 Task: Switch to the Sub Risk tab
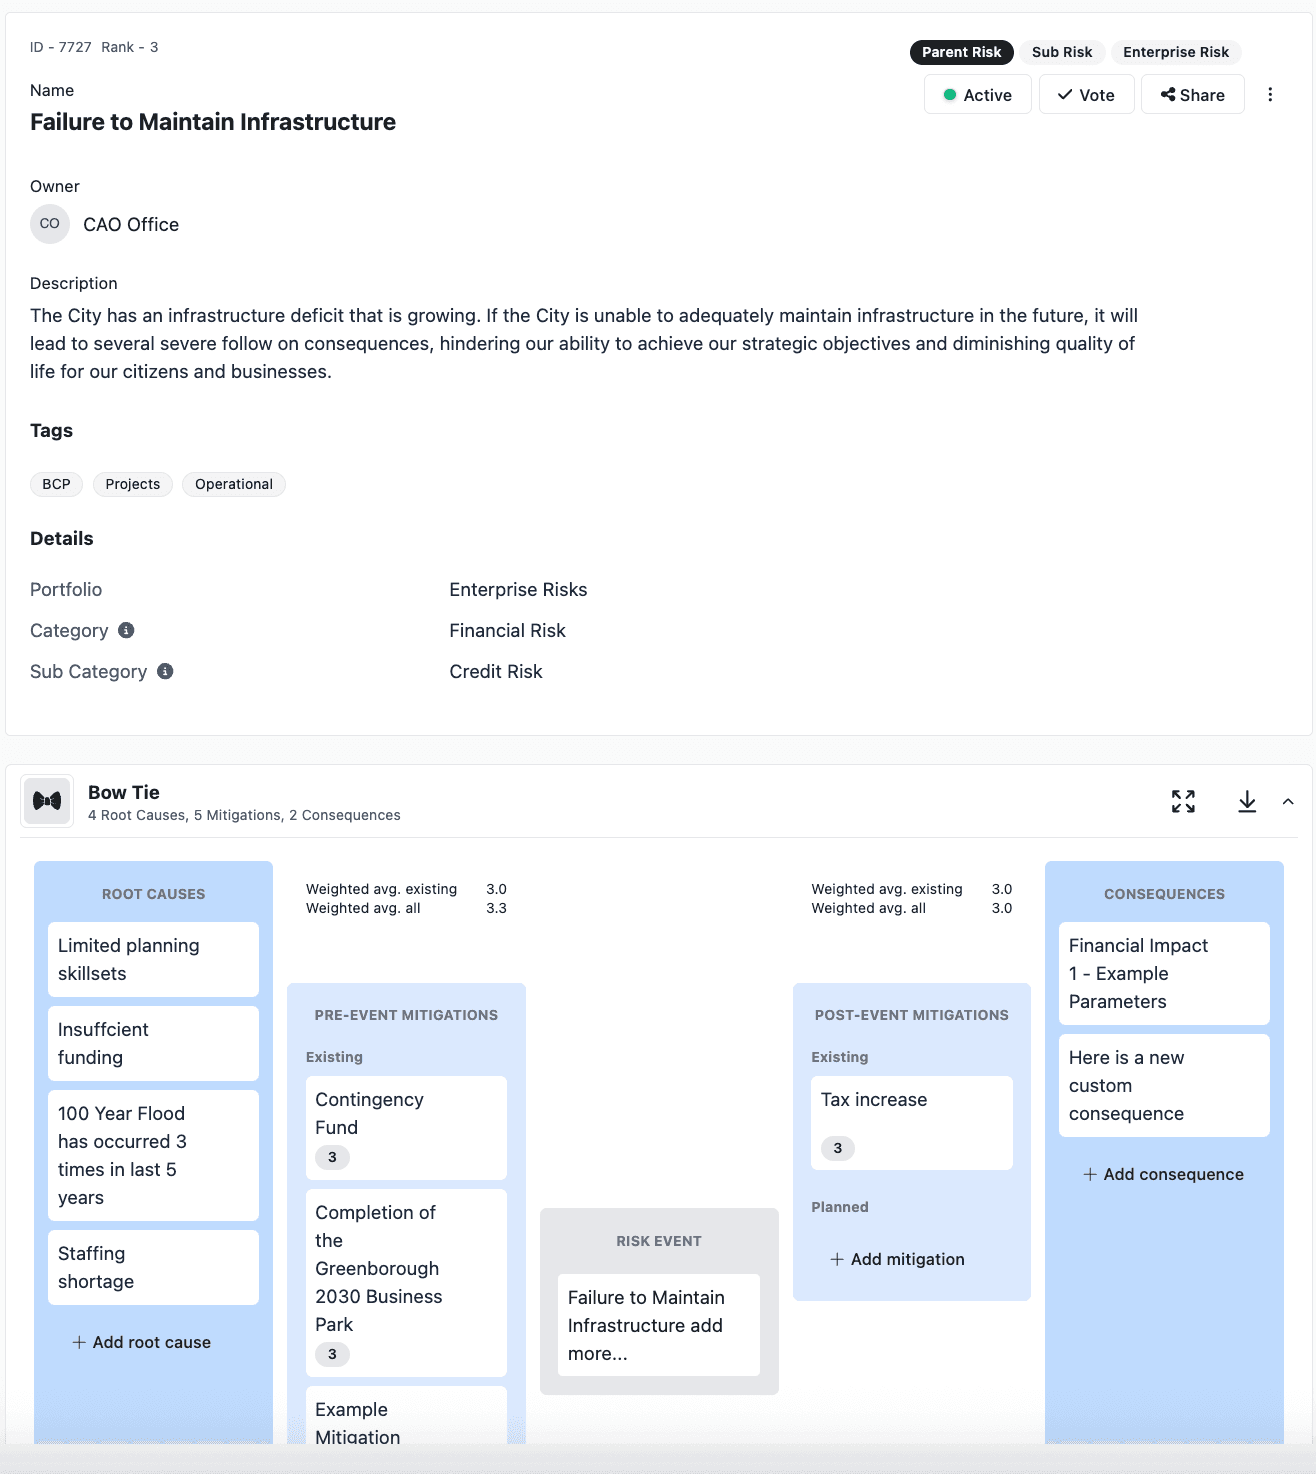(x=1063, y=52)
